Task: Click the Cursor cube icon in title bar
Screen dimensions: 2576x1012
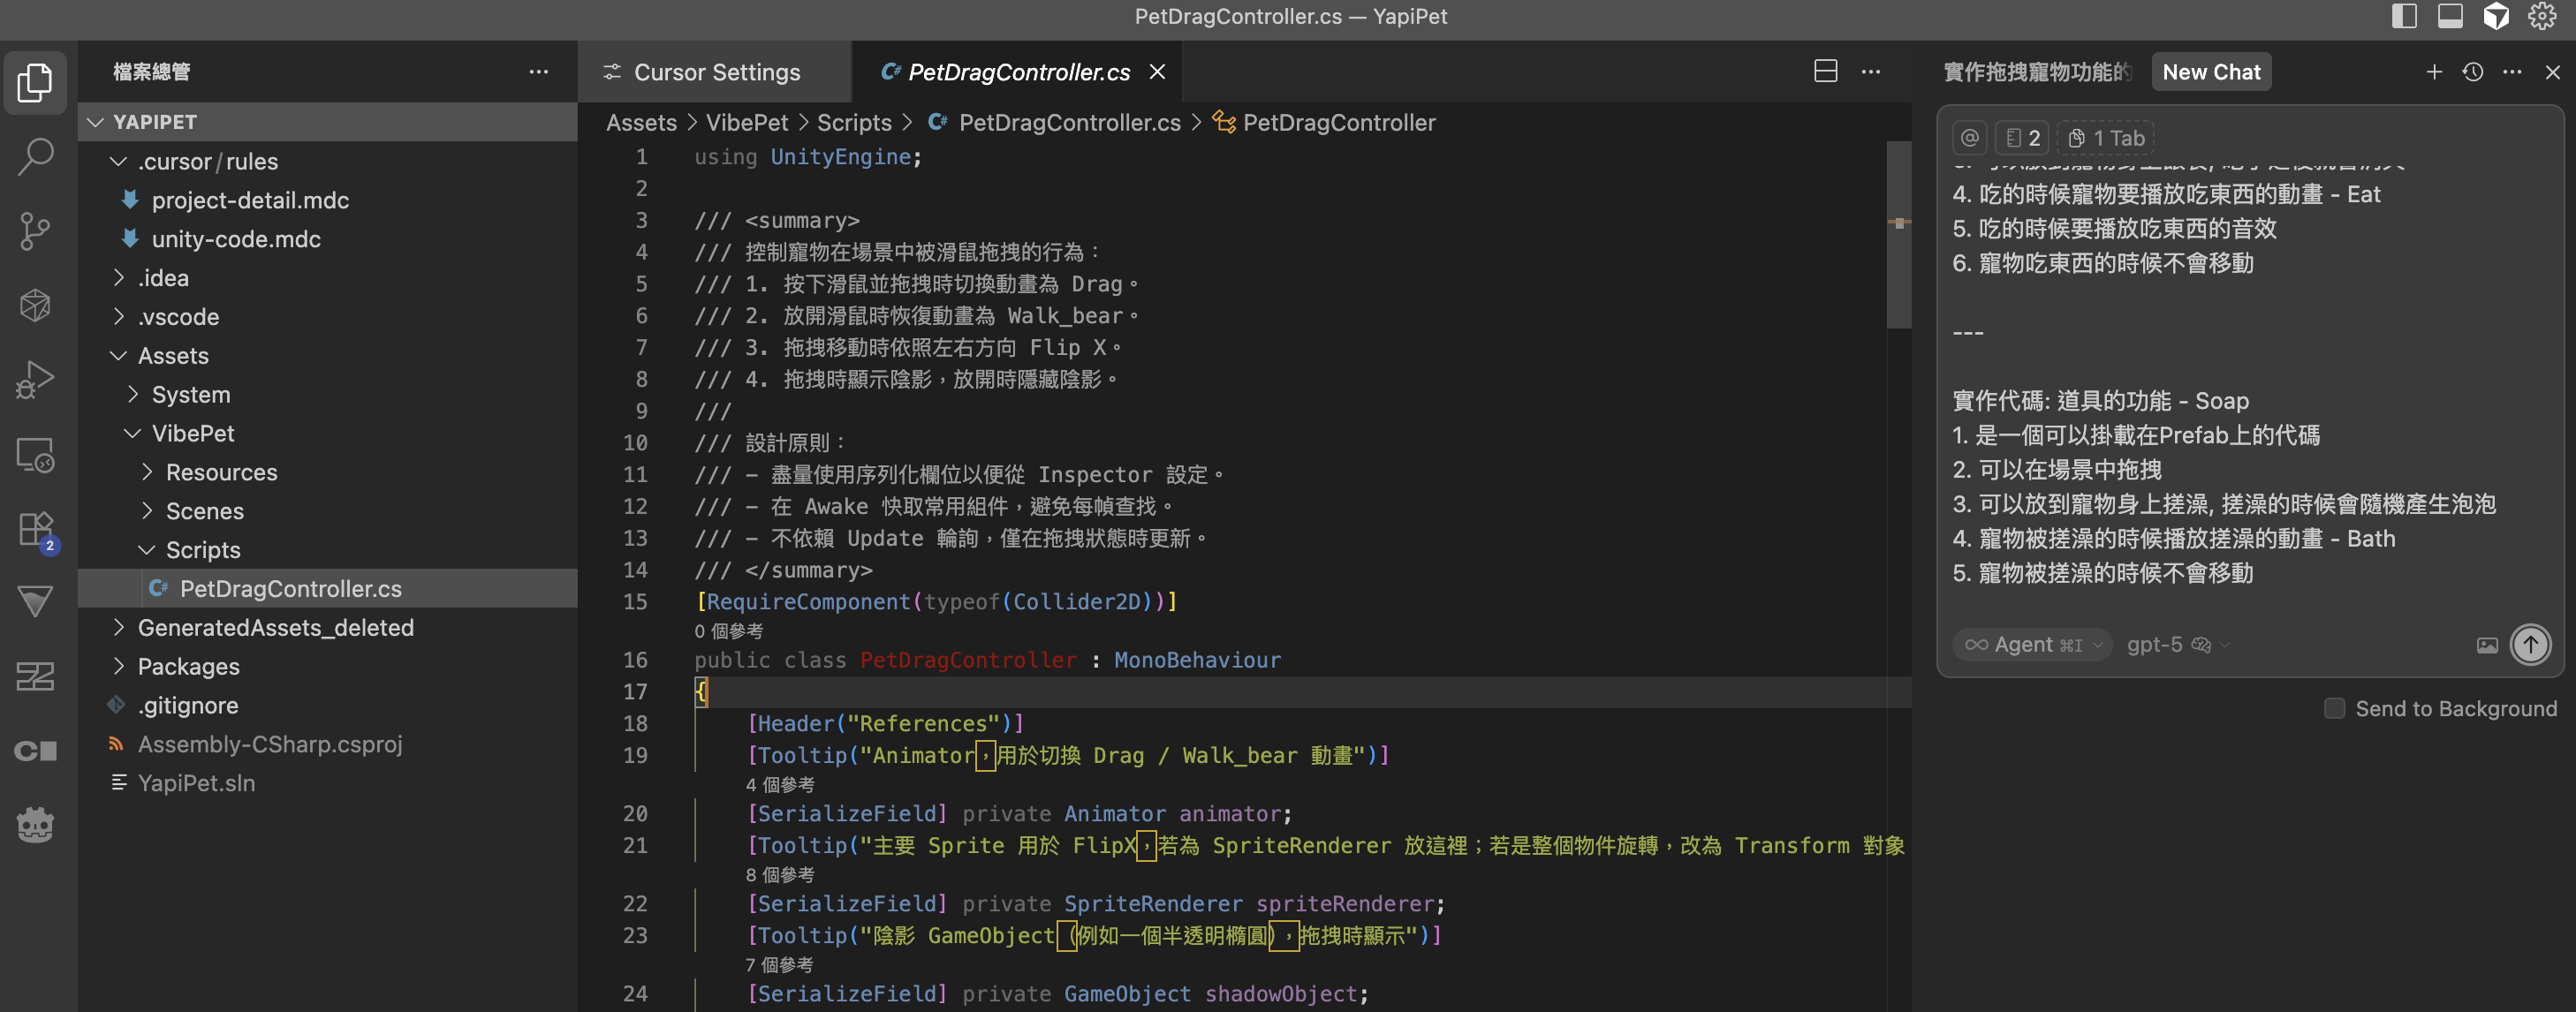Action: click(2496, 16)
